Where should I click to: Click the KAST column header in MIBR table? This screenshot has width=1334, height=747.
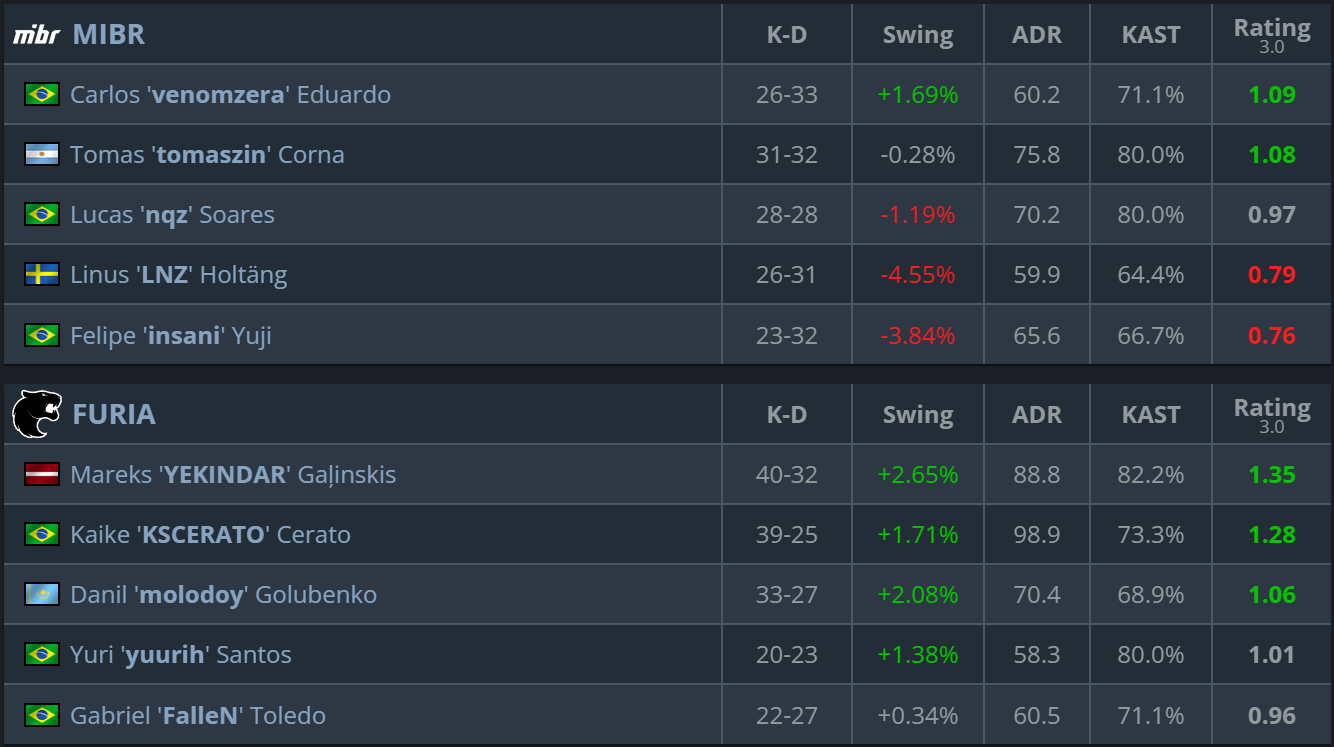[x=1151, y=34]
